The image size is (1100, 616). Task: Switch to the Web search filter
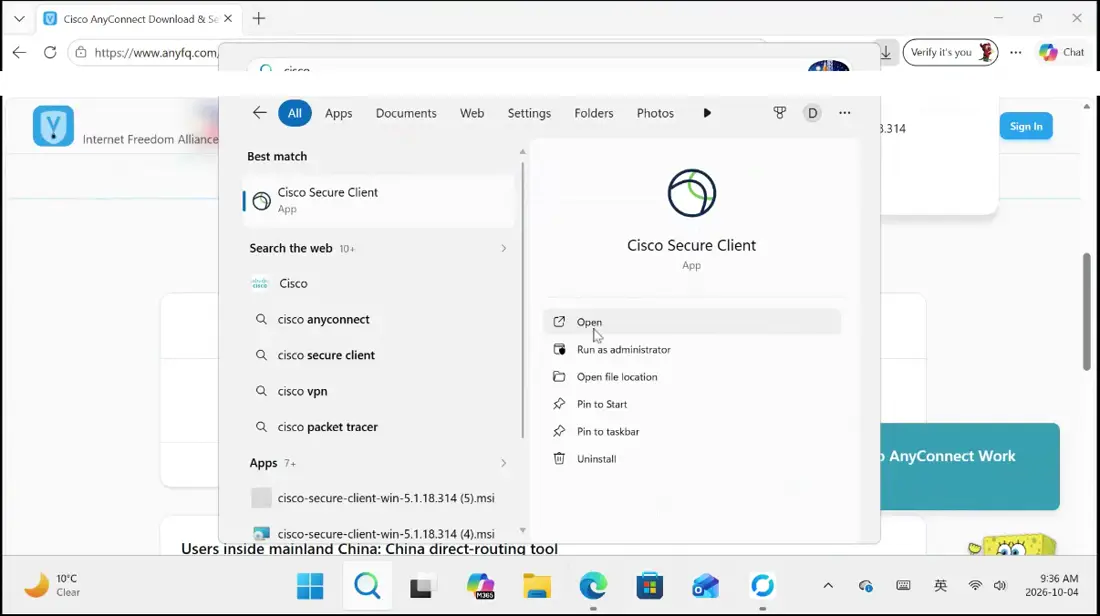pos(471,113)
